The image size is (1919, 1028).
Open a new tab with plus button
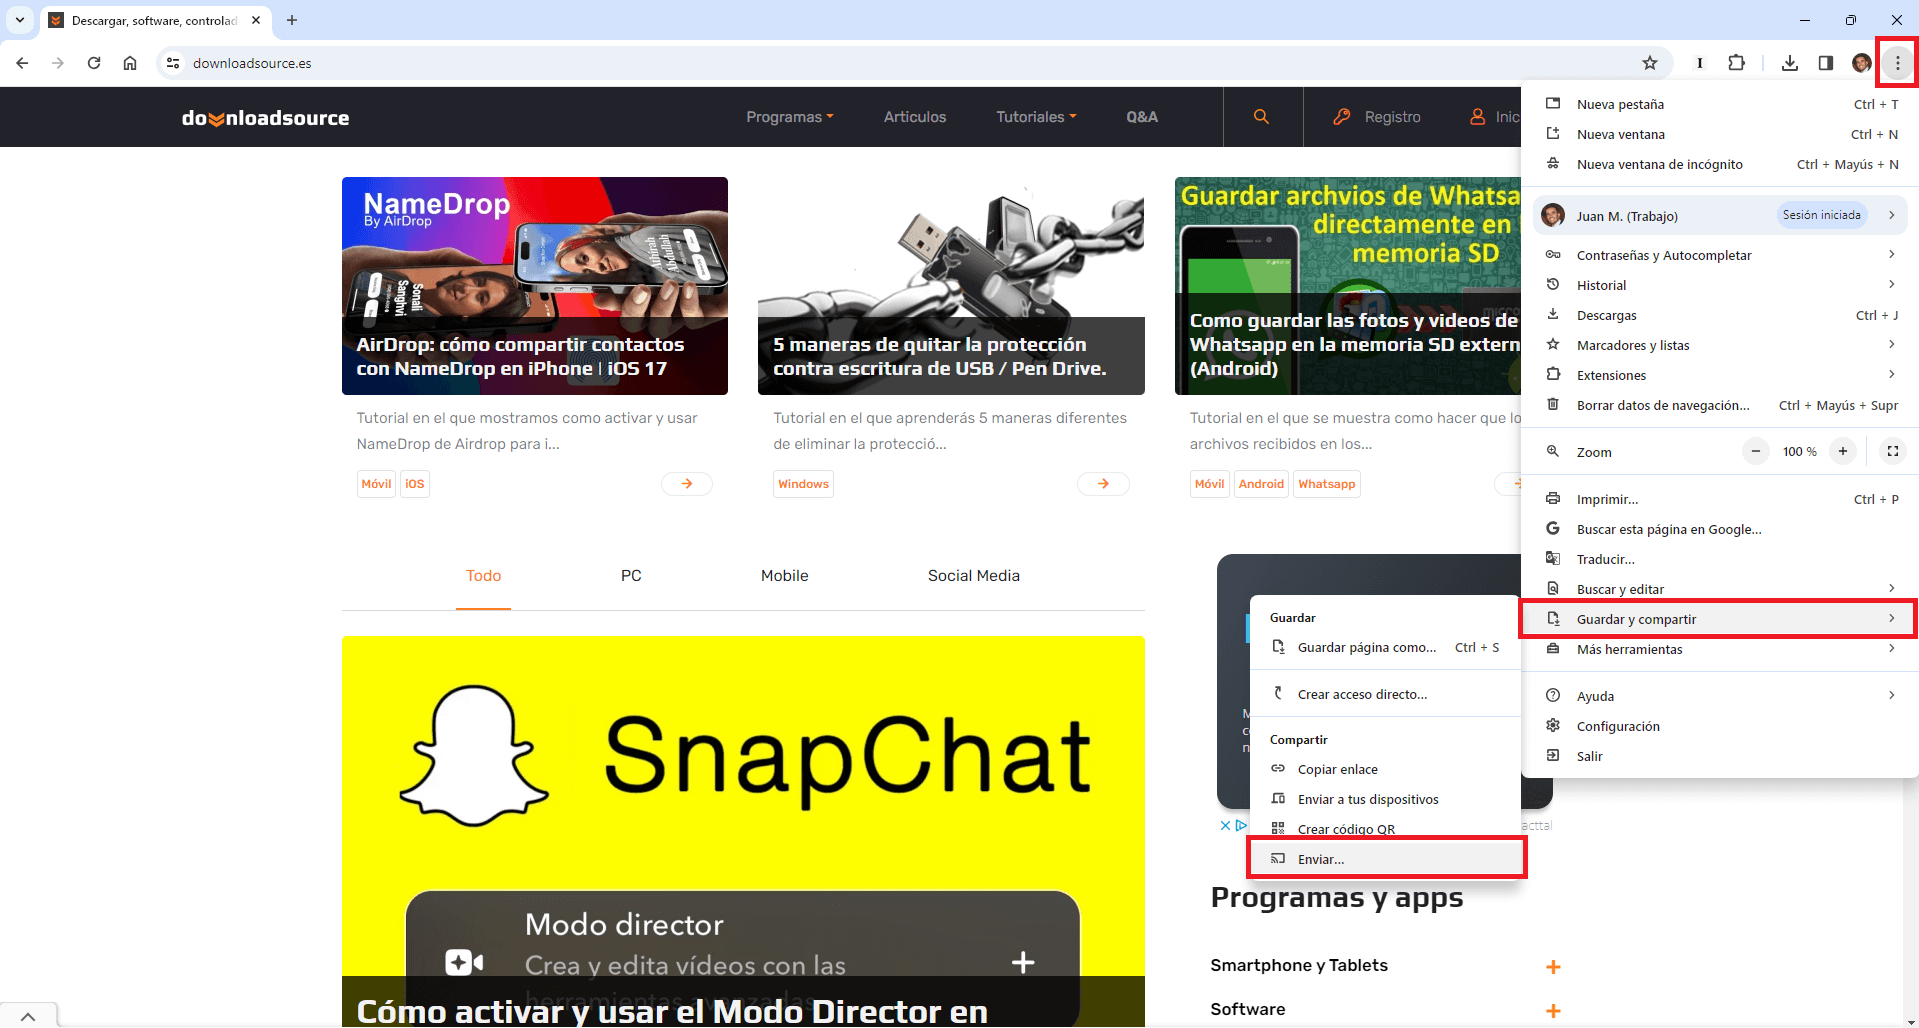click(x=292, y=20)
